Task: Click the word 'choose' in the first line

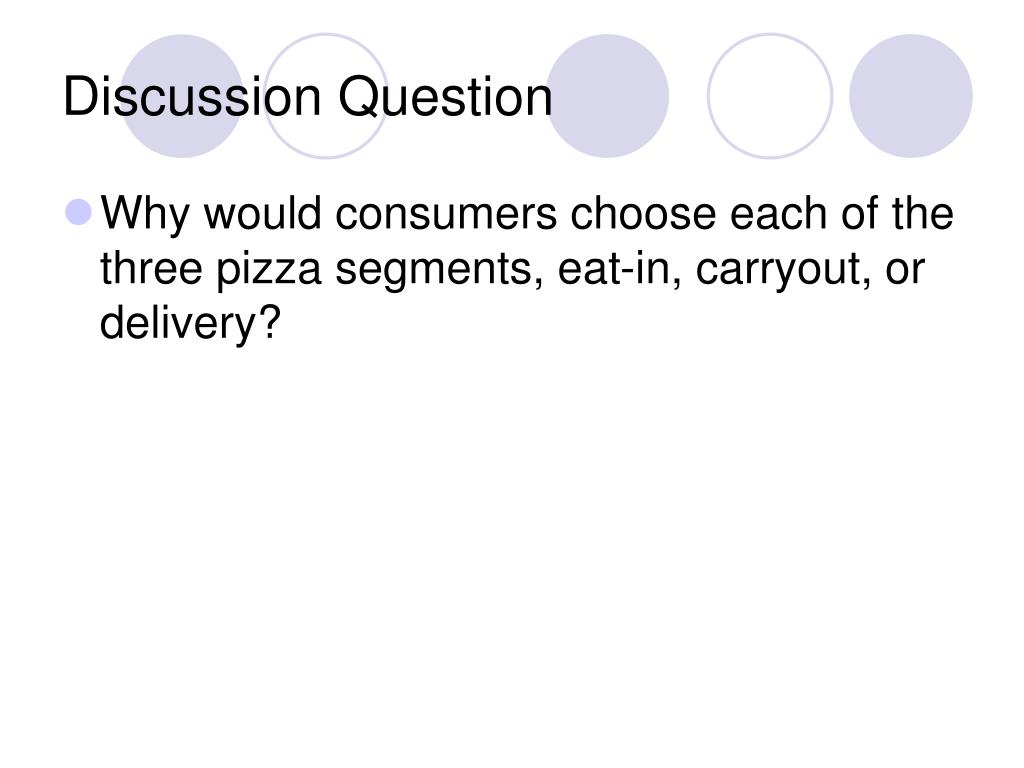Action: (643, 213)
